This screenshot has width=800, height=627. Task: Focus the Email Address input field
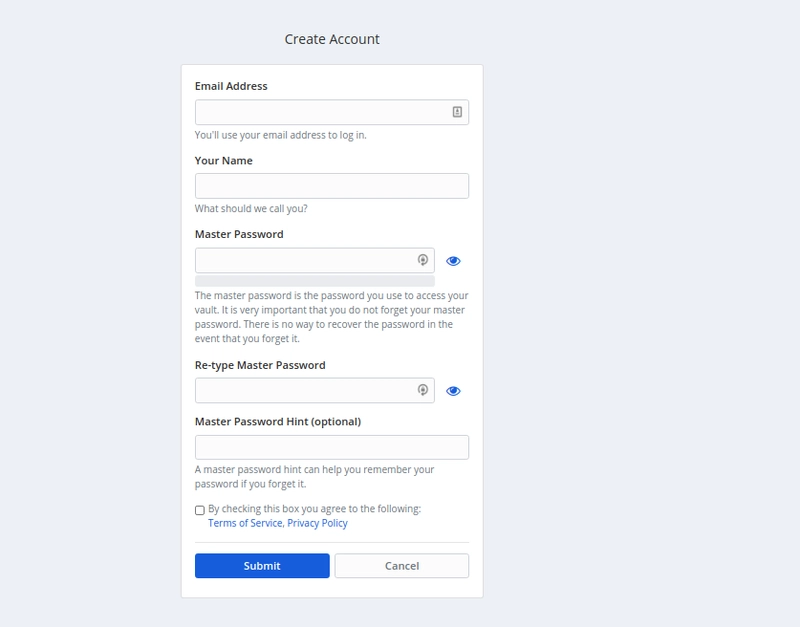pyautogui.click(x=320, y=112)
